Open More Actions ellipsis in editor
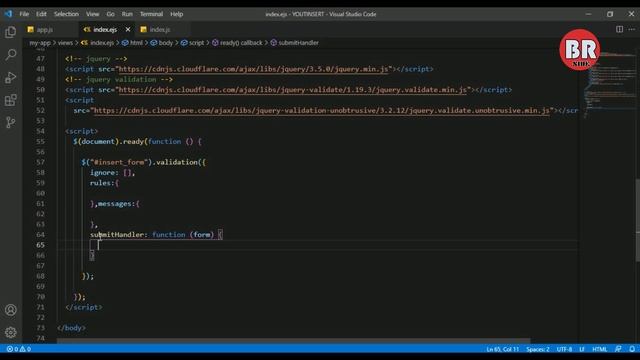 [631, 29]
